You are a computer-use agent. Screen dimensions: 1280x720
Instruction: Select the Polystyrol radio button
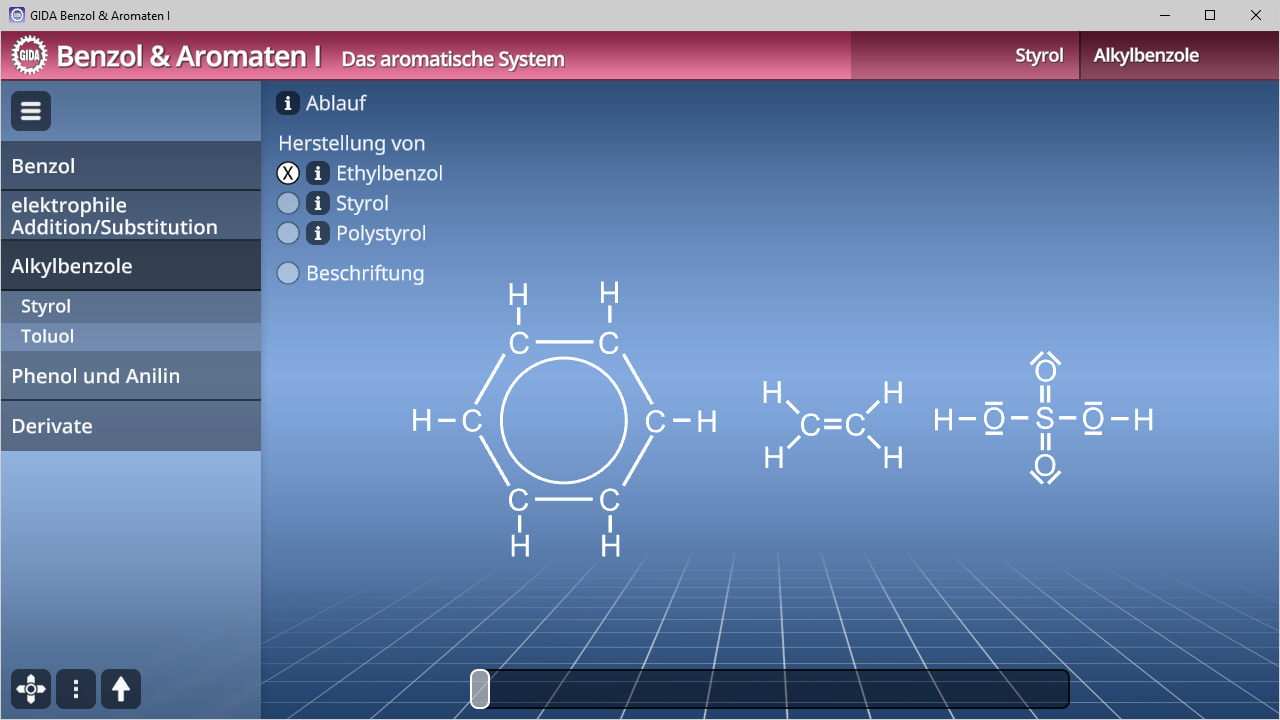click(288, 233)
